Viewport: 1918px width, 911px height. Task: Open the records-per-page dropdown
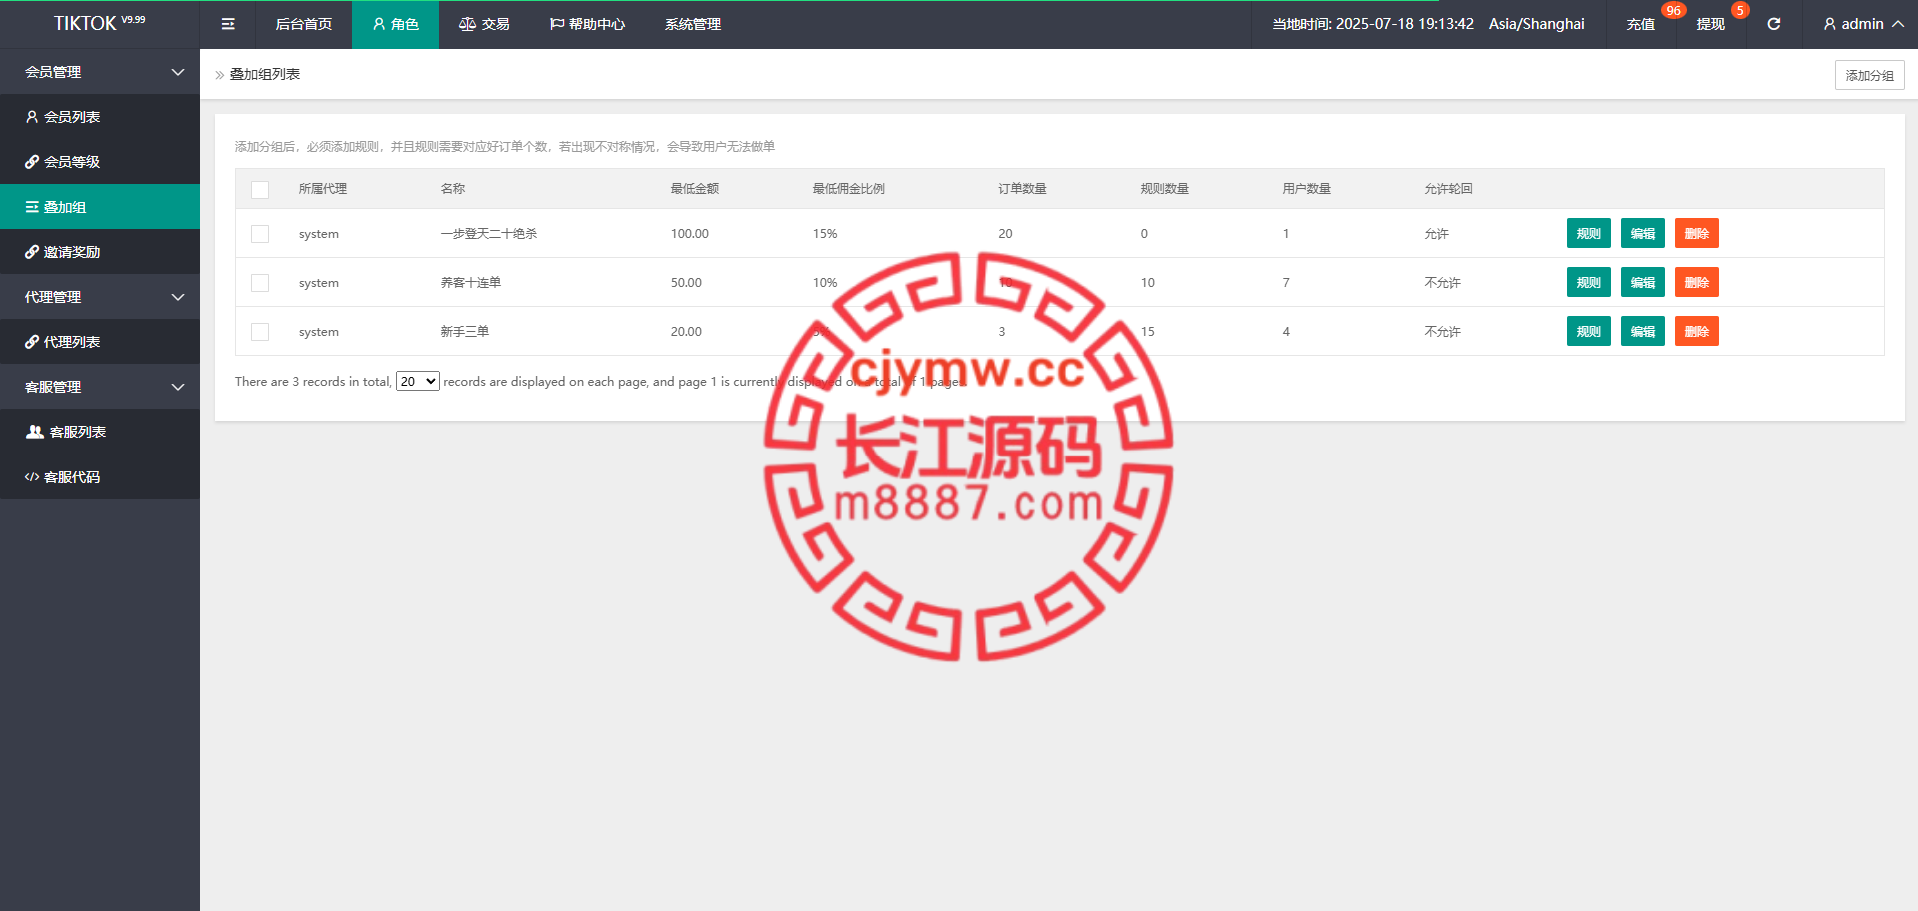click(418, 381)
